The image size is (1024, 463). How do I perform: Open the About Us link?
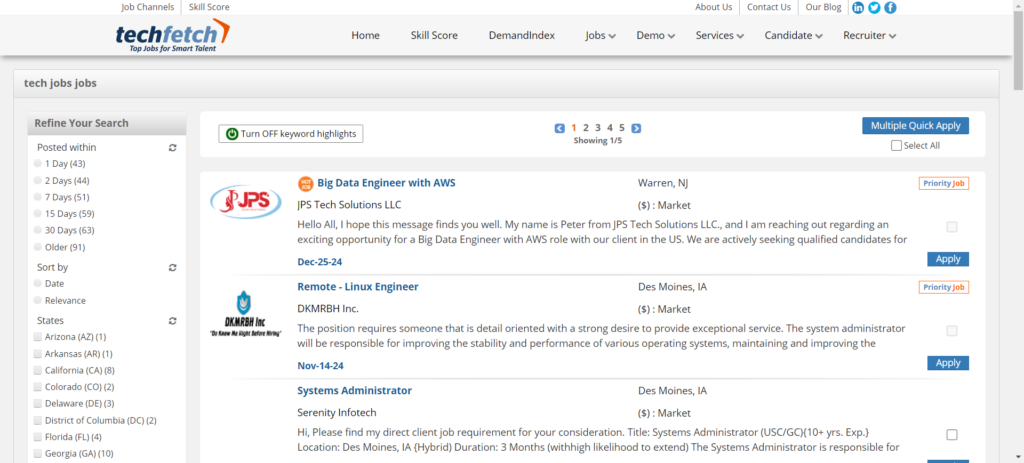coord(714,7)
